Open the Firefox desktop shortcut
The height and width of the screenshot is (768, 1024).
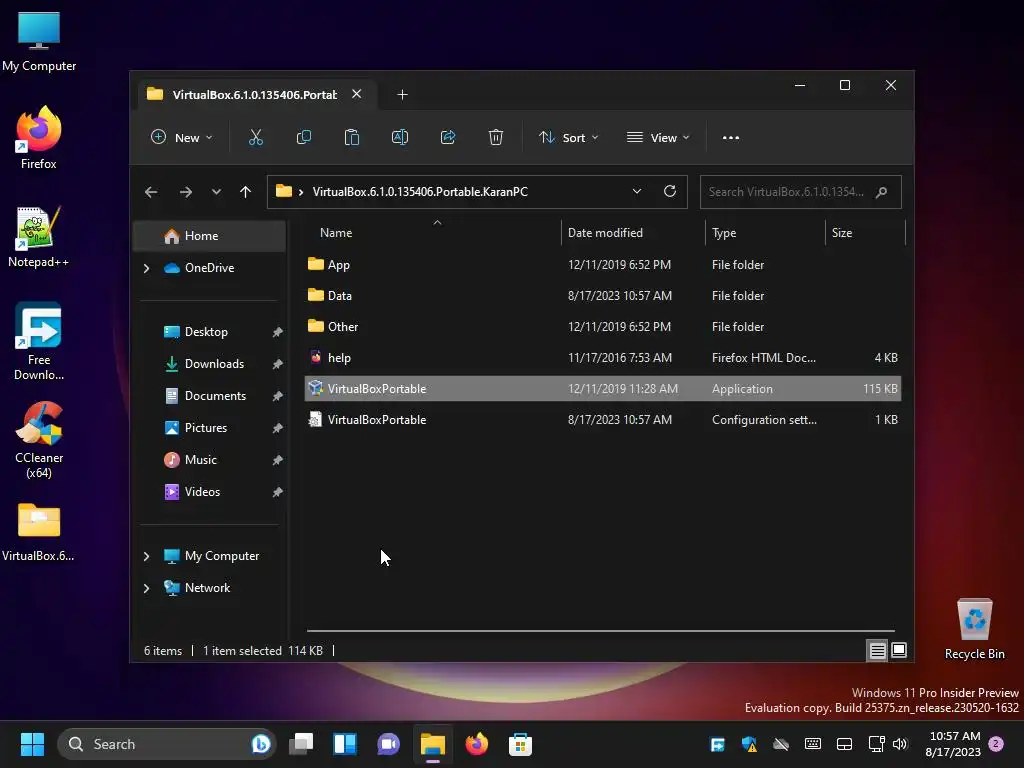point(39,138)
